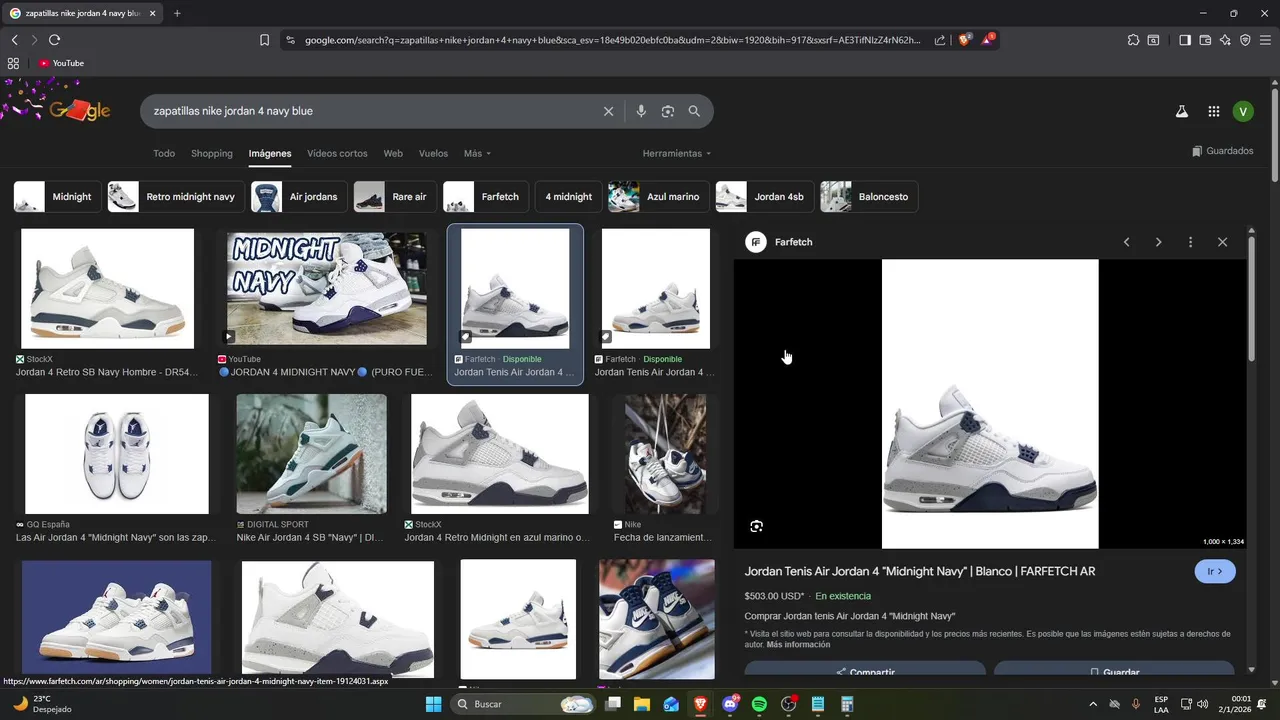Image resolution: width=1280 pixels, height=720 pixels.
Task: Open Brave Shields lion icon
Action: point(965,40)
